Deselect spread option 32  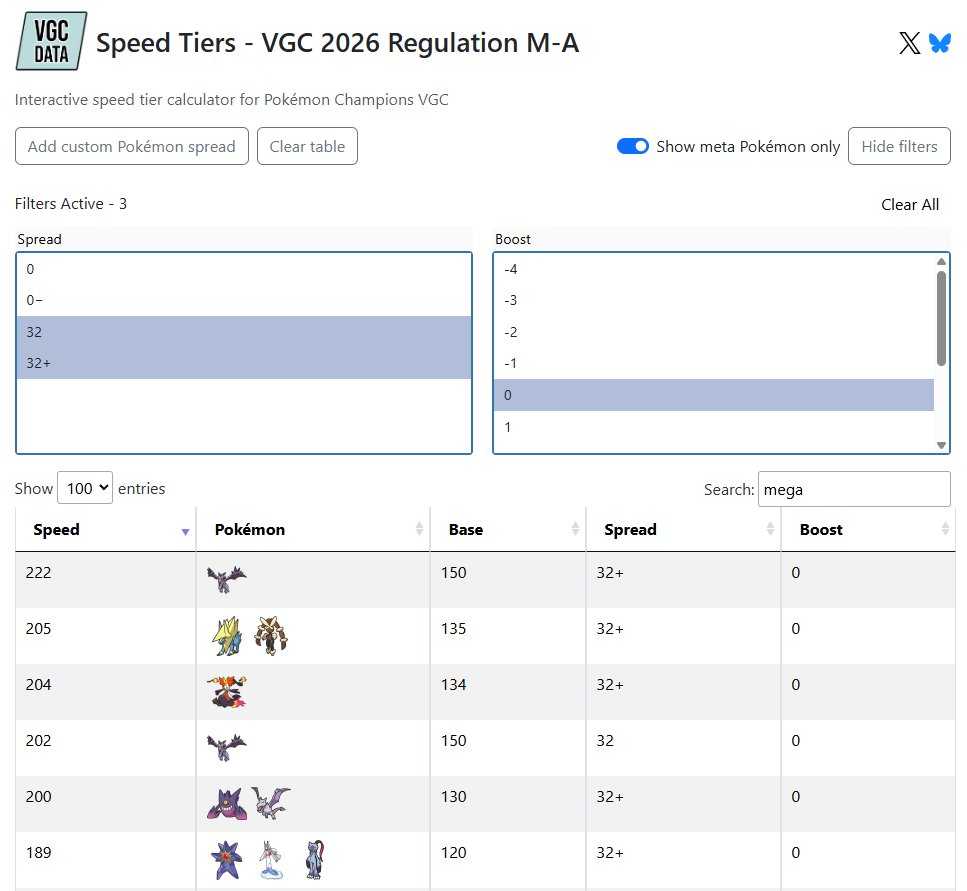tap(244, 332)
